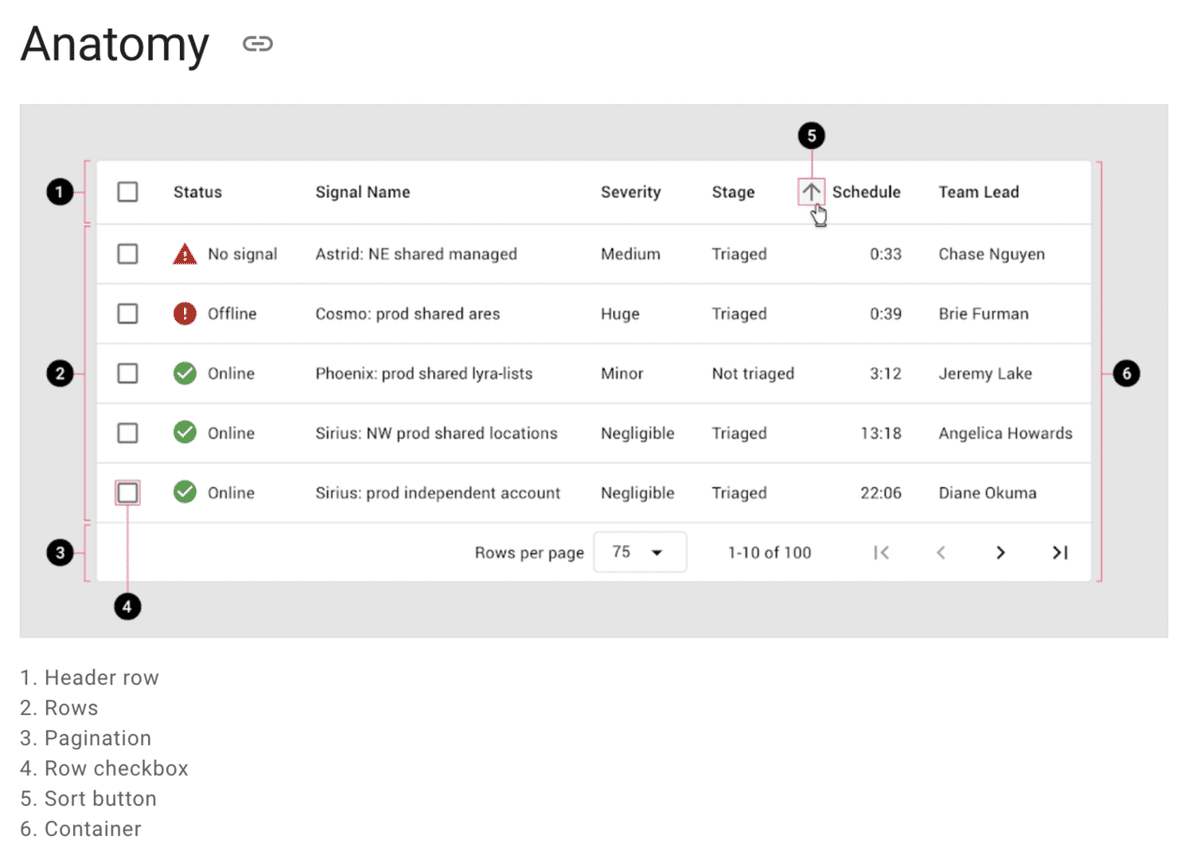Click the Schedule column header
Image resolution: width=1200 pixels, height=863 pixels.
coord(866,192)
